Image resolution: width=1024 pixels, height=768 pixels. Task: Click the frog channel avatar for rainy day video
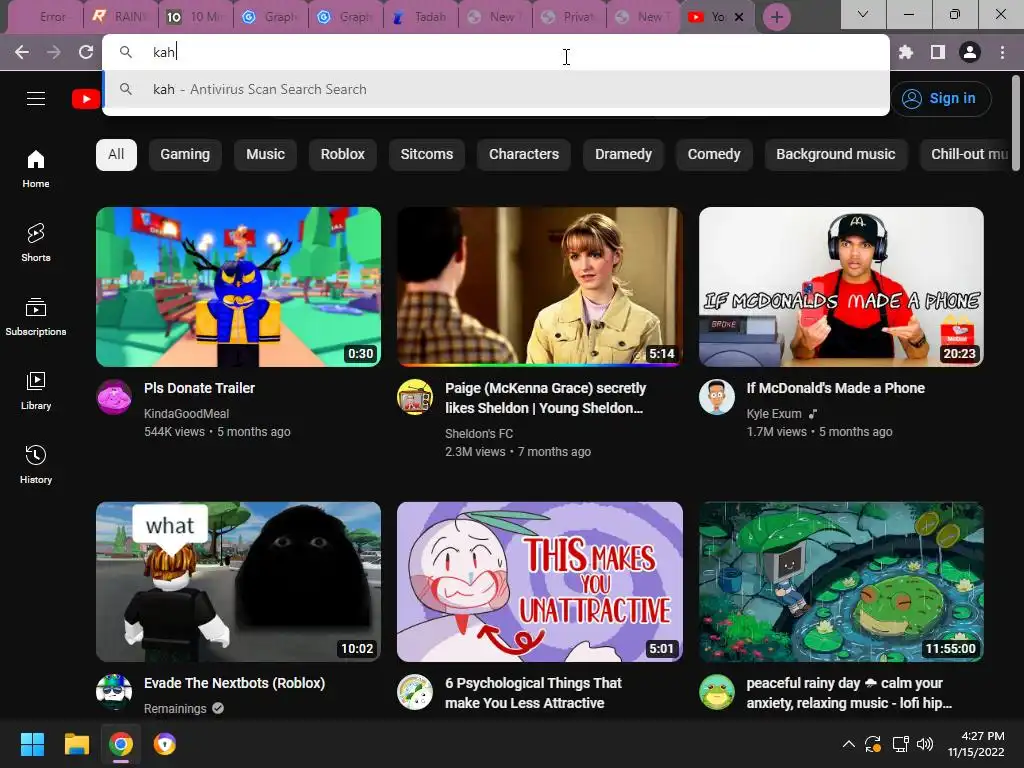pyautogui.click(x=717, y=692)
